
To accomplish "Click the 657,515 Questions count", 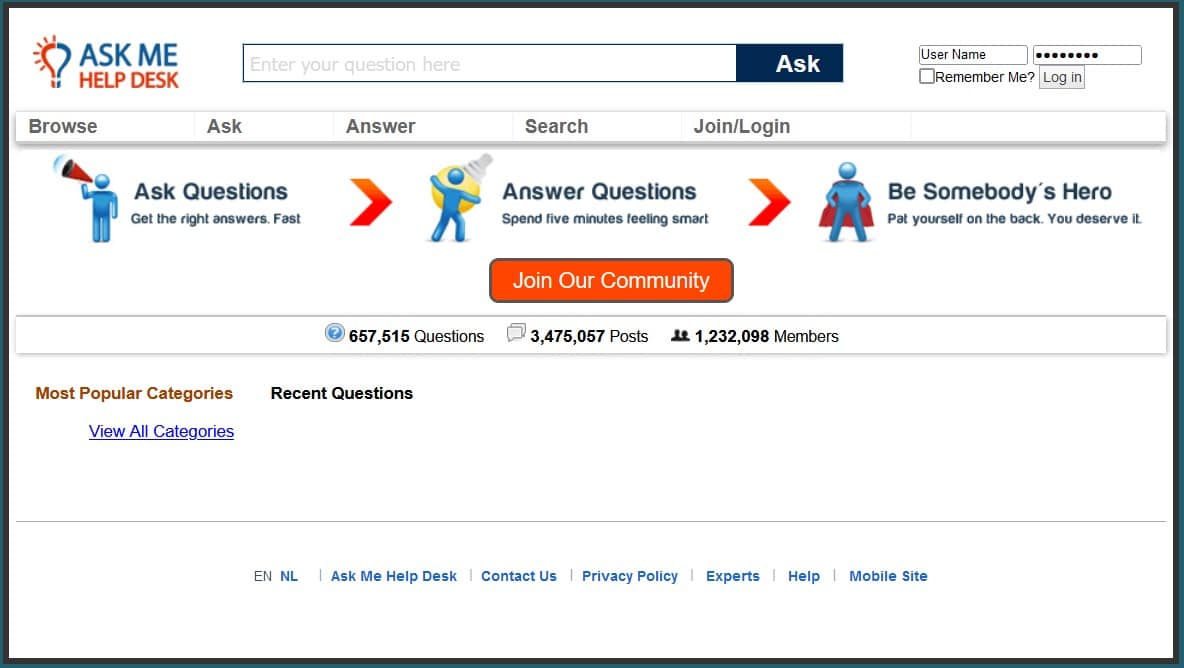I will click(416, 336).
